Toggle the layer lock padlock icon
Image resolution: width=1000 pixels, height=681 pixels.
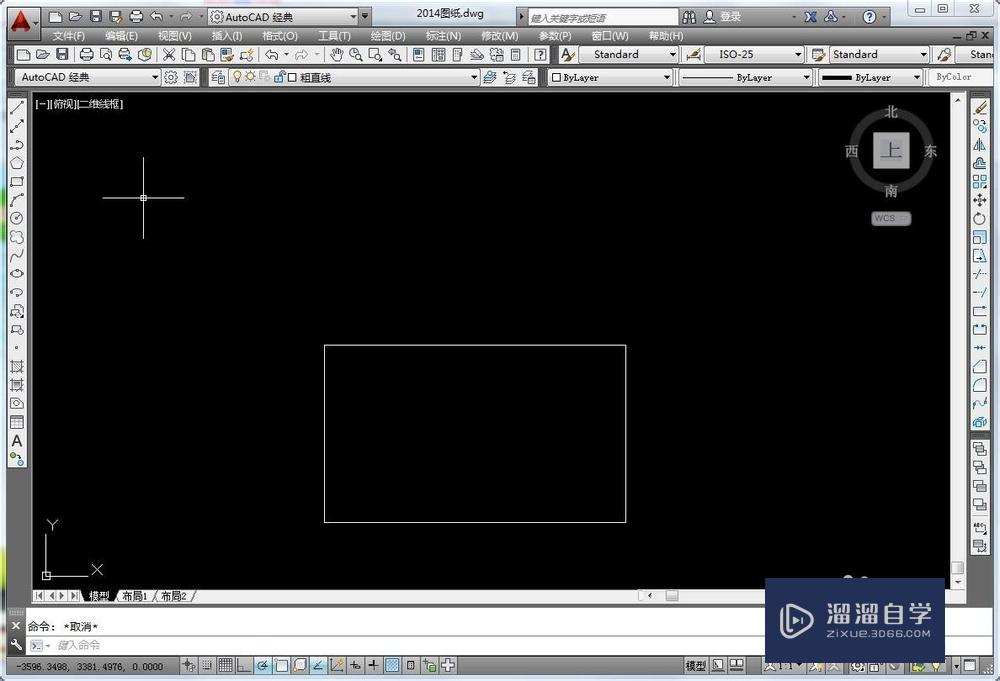(x=279, y=77)
